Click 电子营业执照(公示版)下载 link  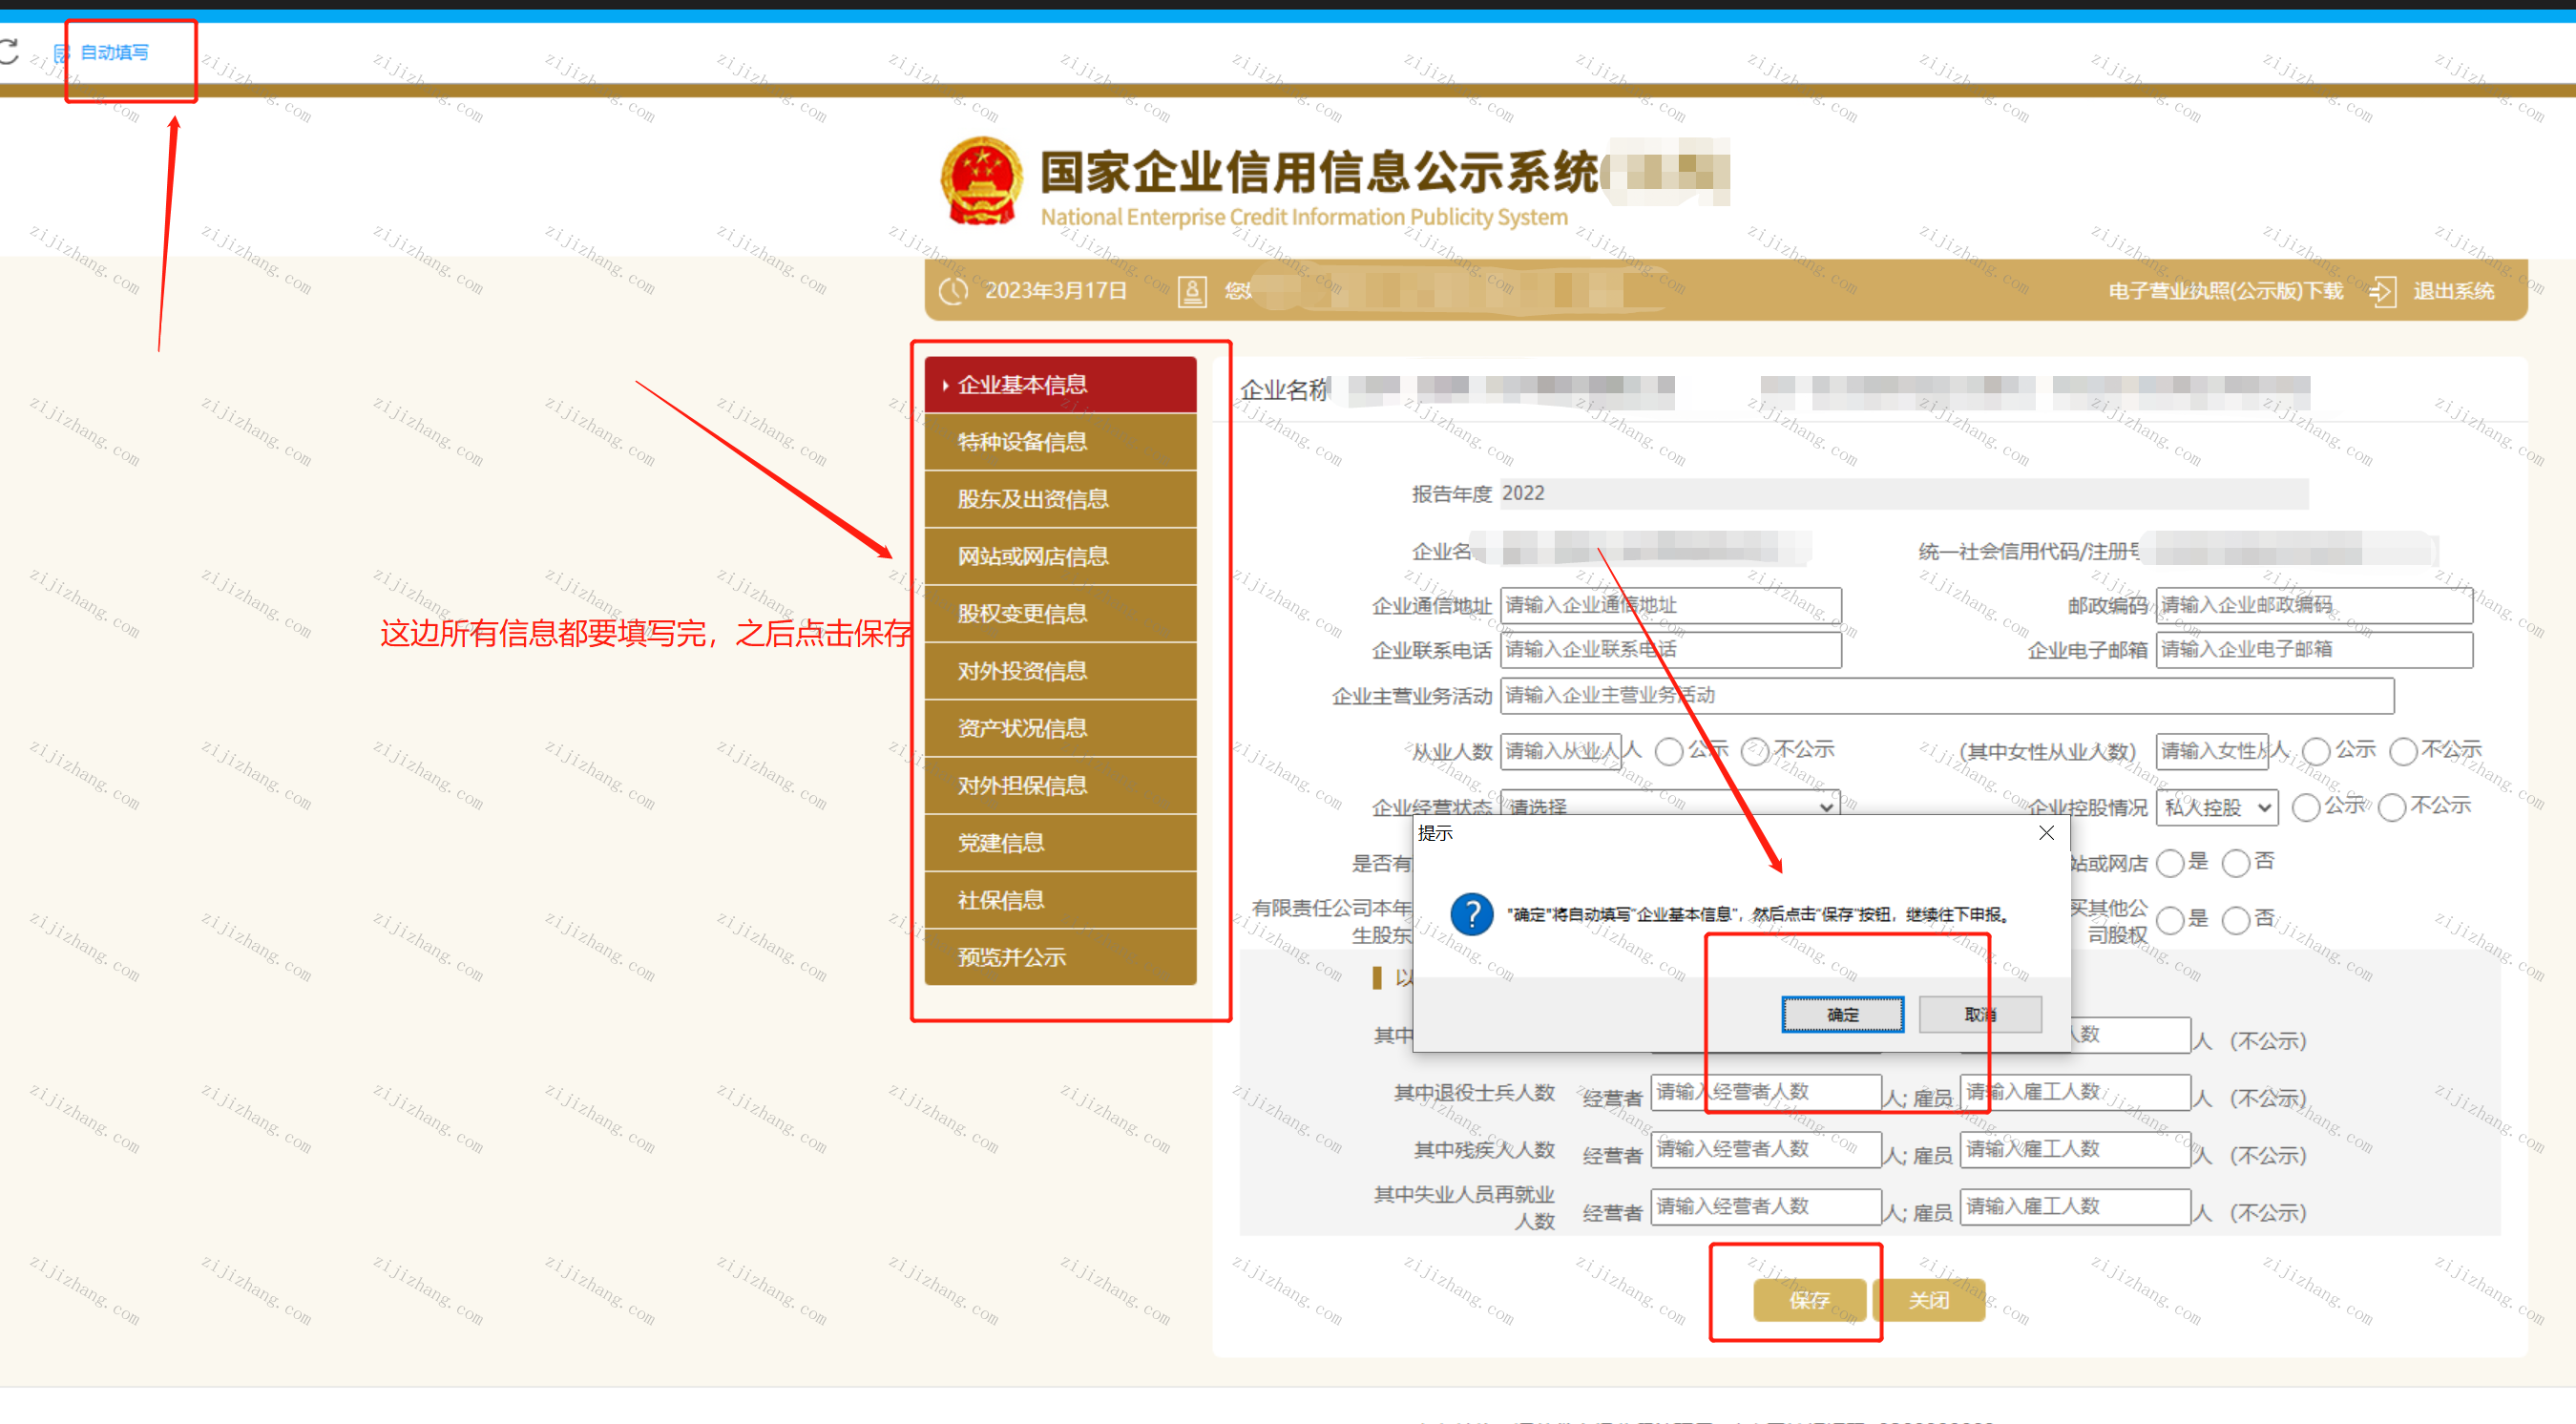(x=2226, y=291)
